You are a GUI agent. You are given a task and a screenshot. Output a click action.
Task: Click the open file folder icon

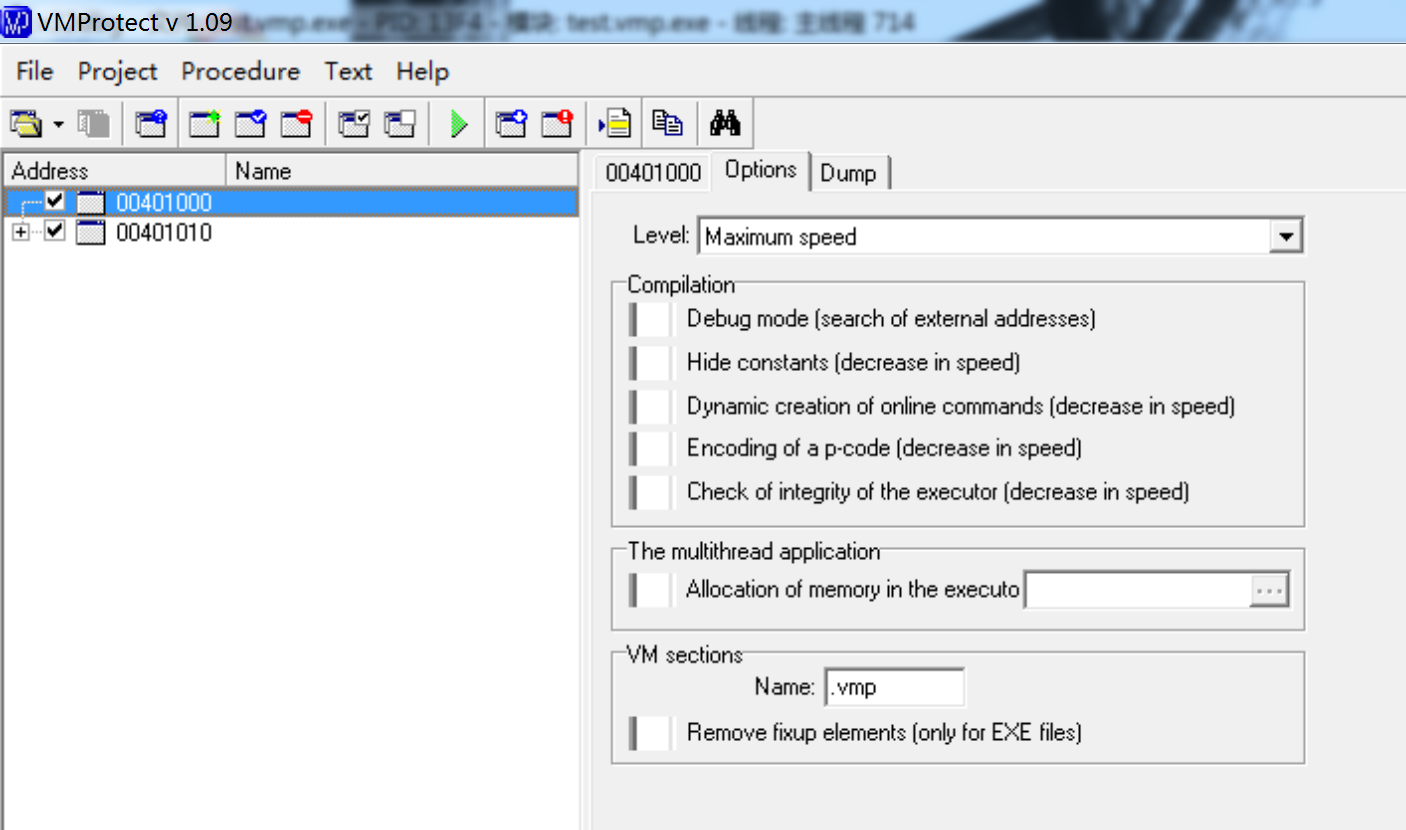pyautogui.click(x=26, y=124)
